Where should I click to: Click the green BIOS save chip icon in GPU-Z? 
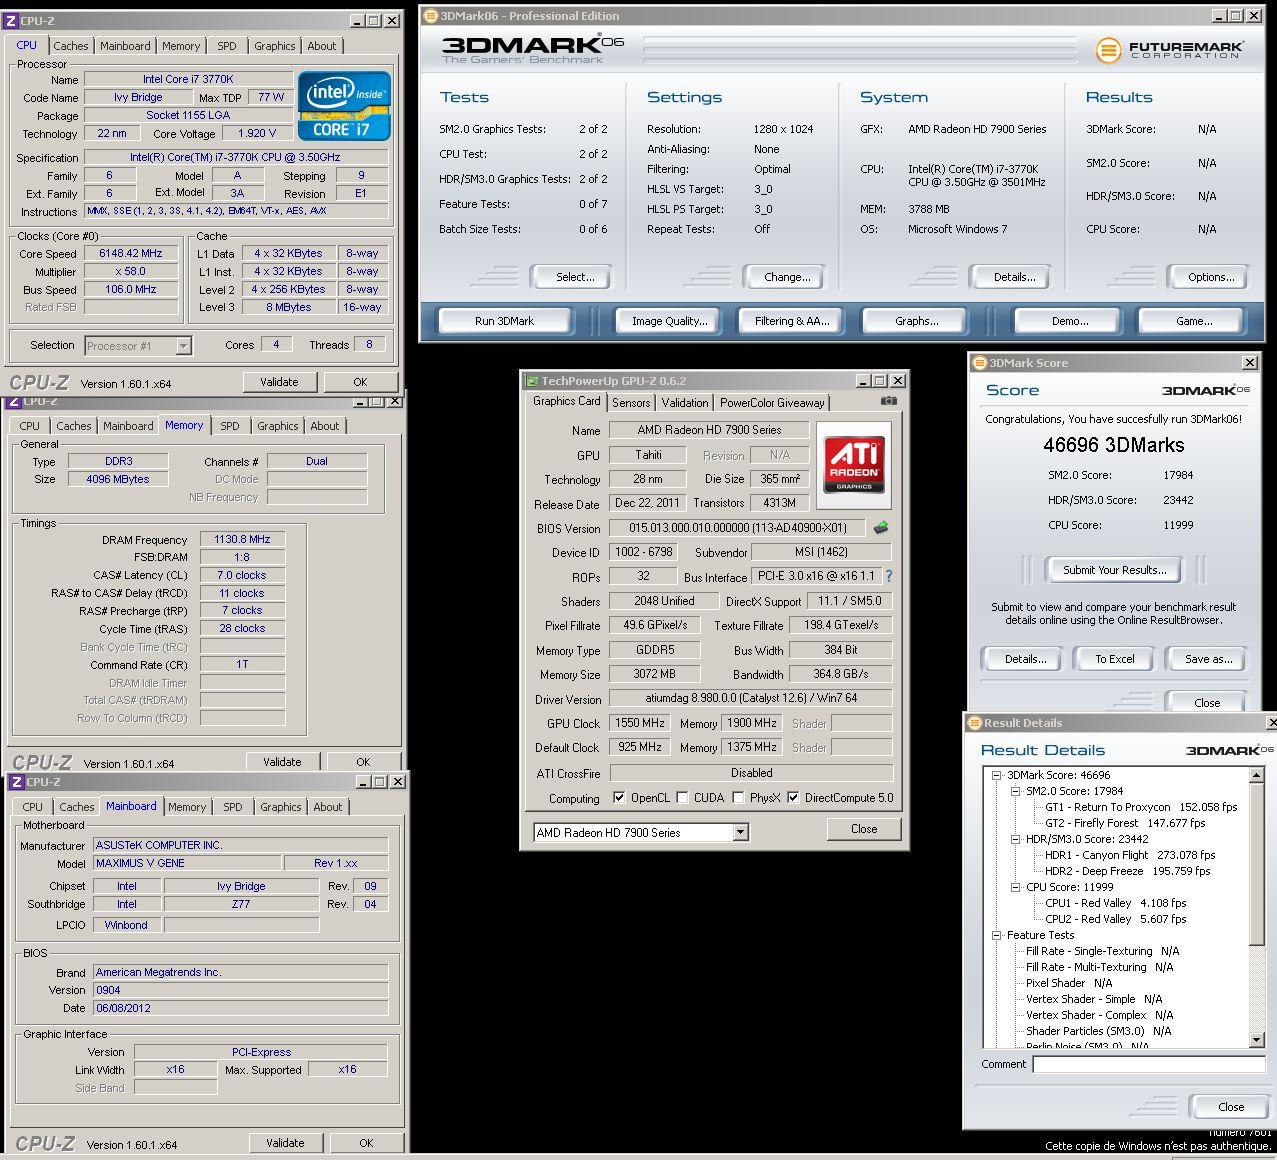point(880,528)
